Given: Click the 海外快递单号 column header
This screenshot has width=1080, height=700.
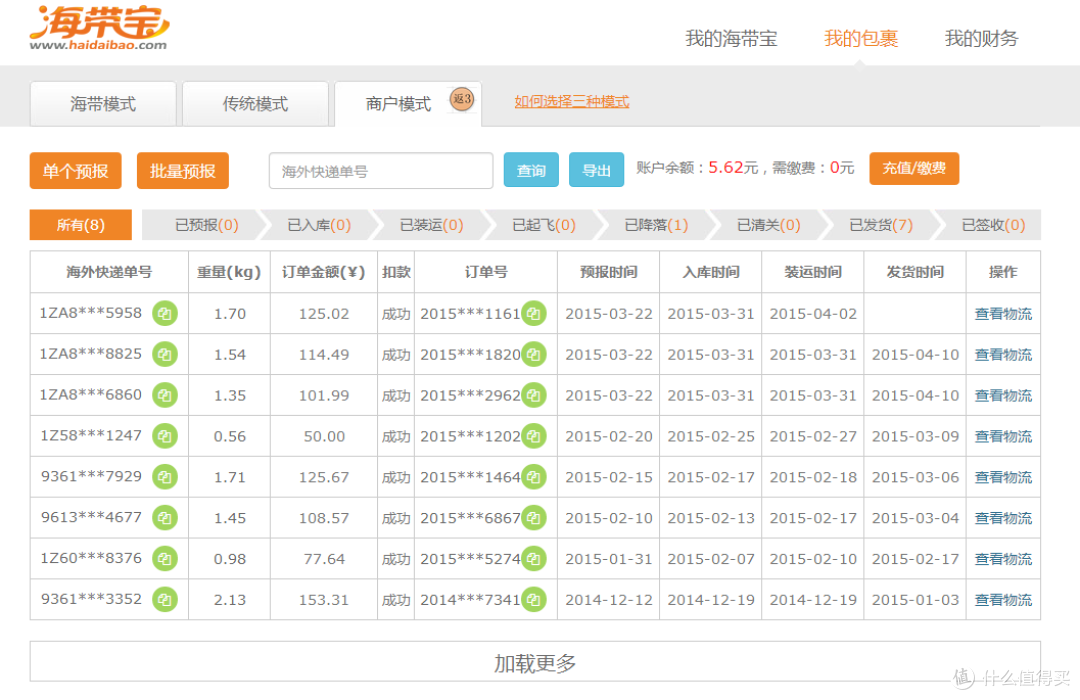Looking at the screenshot, I should [x=109, y=272].
